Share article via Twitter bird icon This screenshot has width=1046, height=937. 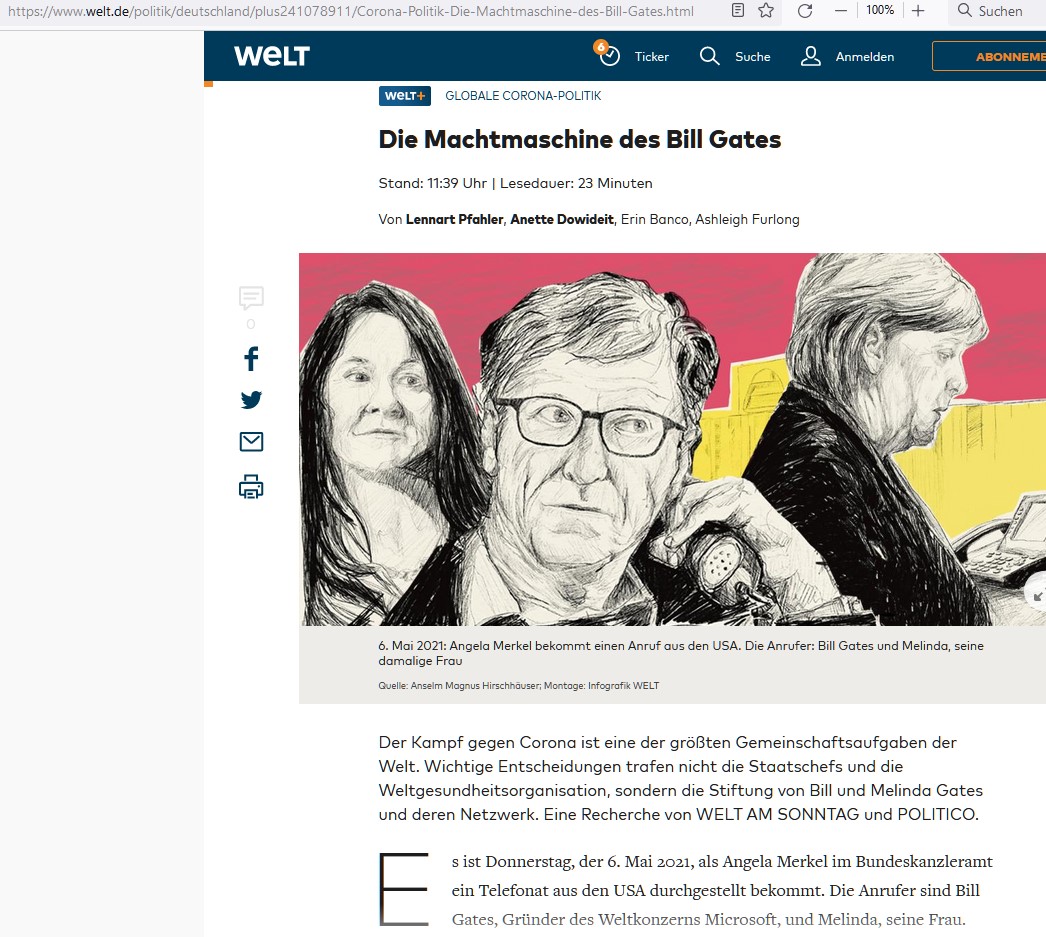click(x=251, y=399)
